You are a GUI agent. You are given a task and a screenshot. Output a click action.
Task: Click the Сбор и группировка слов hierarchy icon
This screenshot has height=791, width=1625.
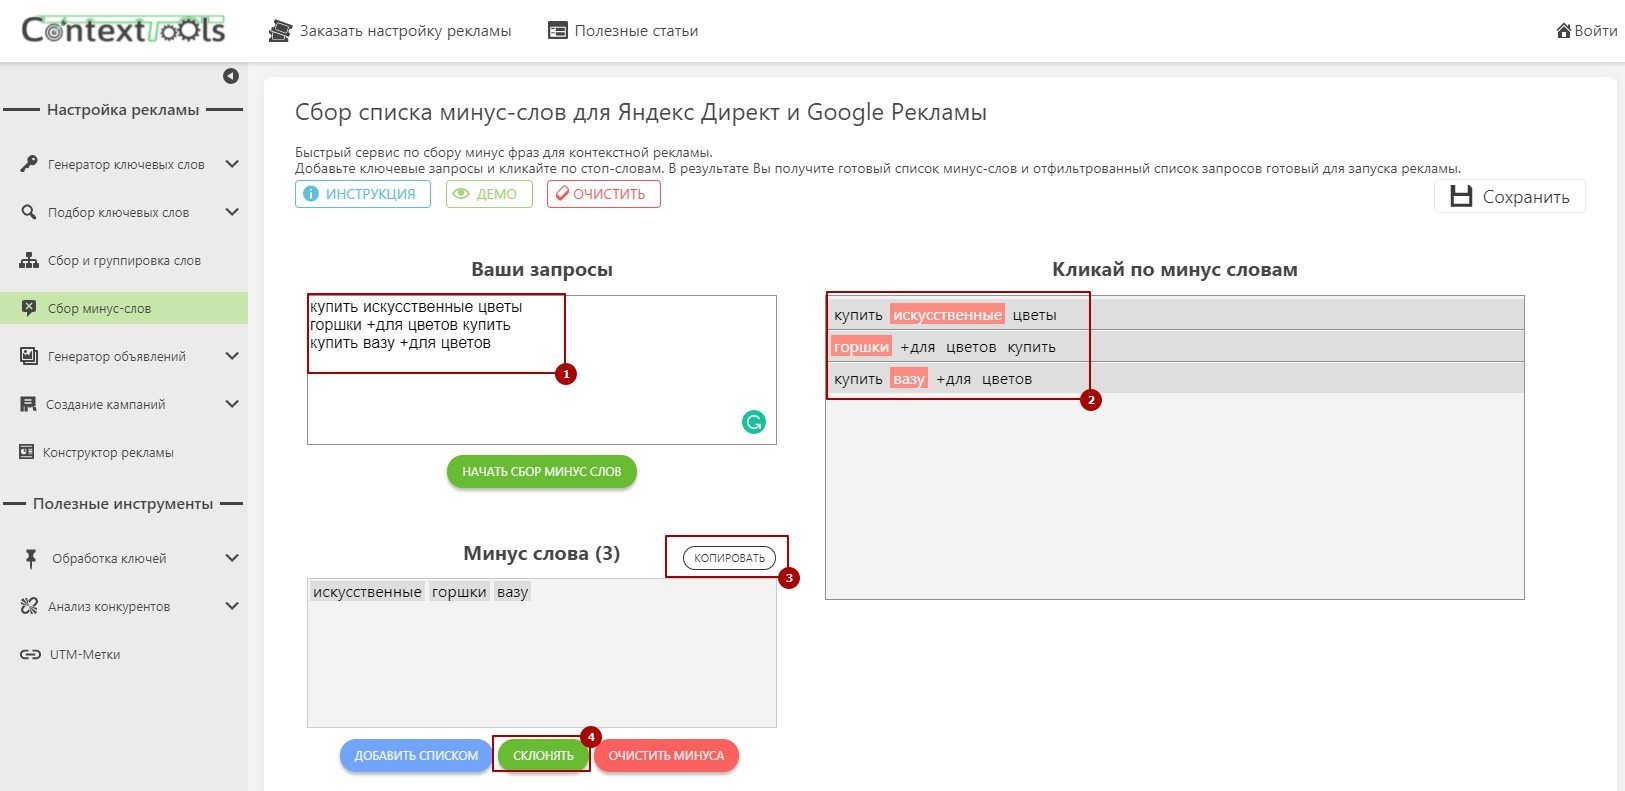(x=29, y=260)
